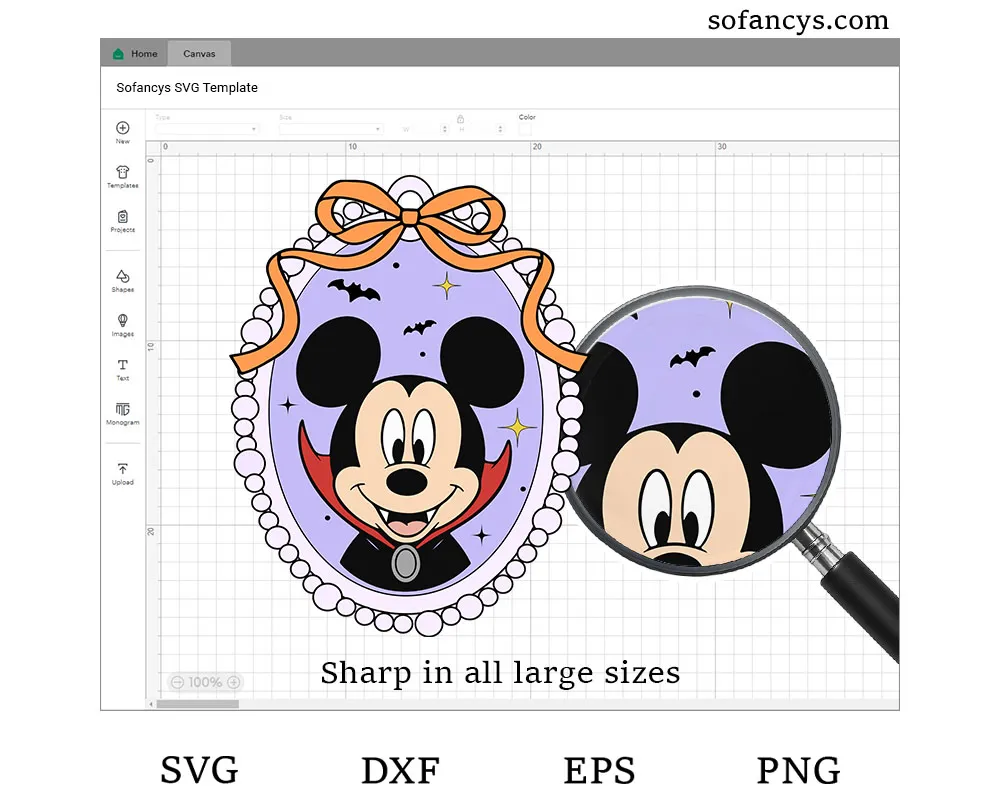Click the EPS format label
The width and height of the screenshot is (1000, 800).
599,770
